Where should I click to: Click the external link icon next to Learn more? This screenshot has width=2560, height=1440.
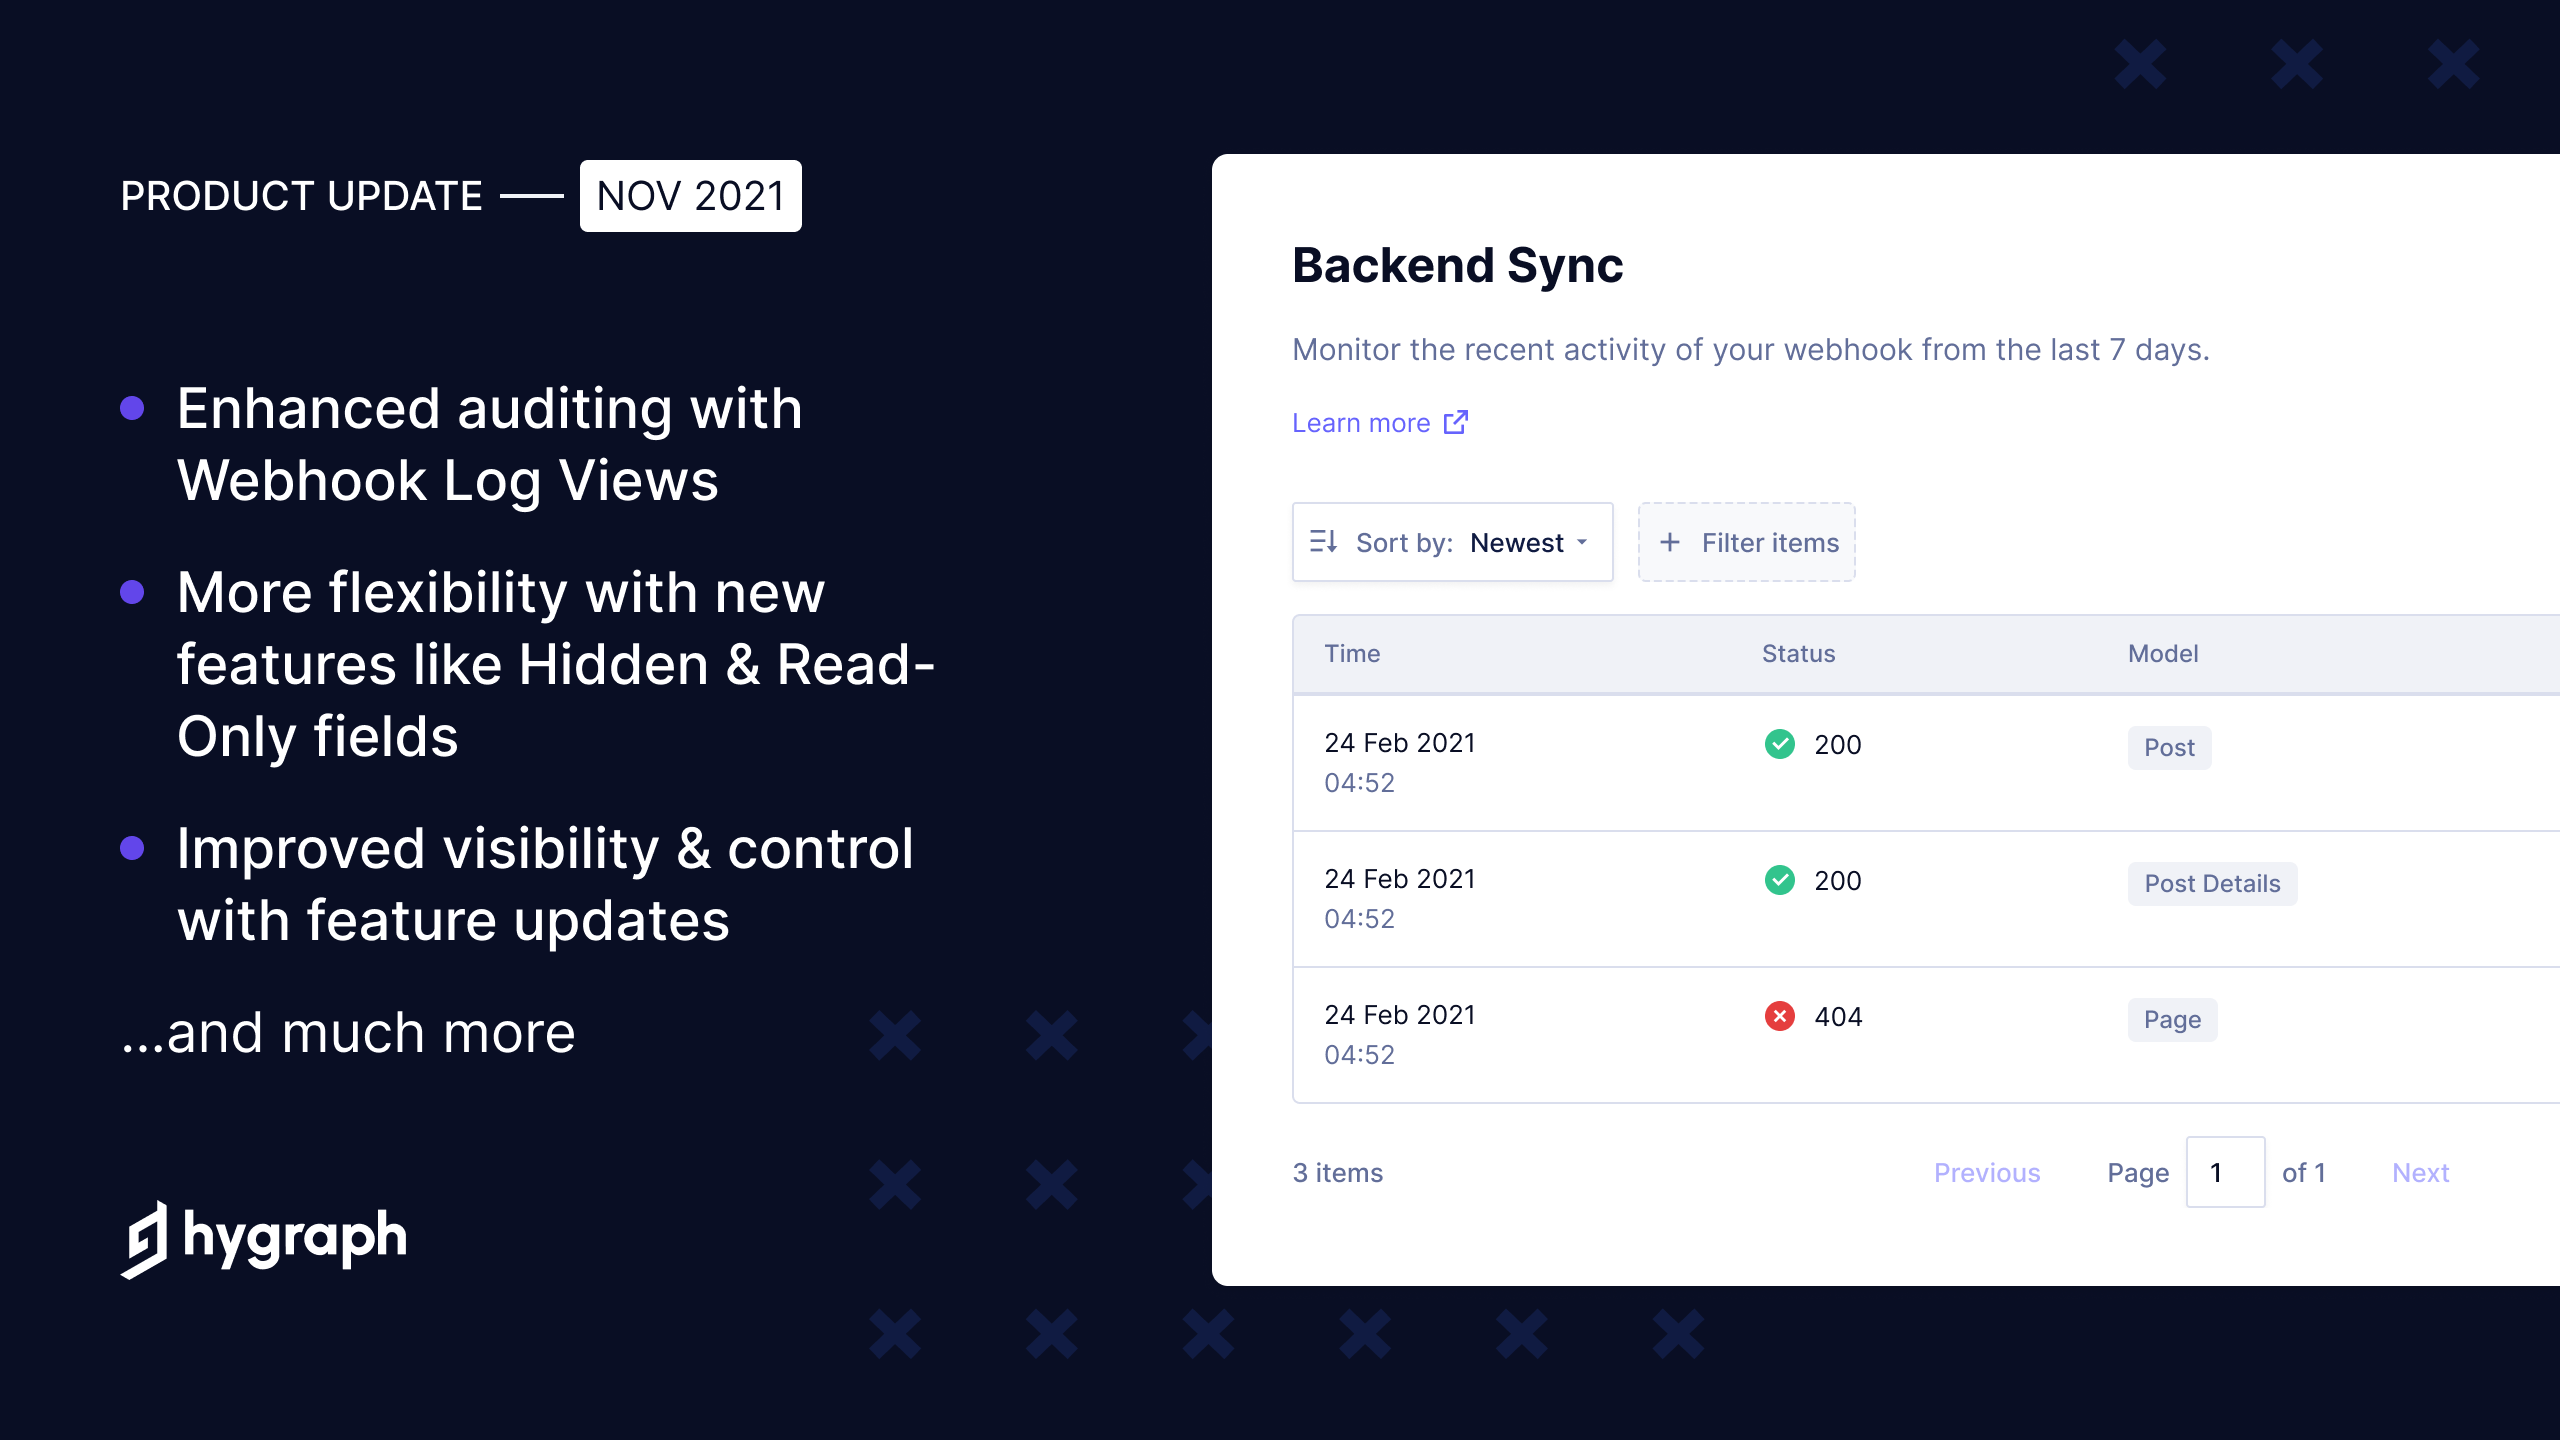click(1456, 422)
